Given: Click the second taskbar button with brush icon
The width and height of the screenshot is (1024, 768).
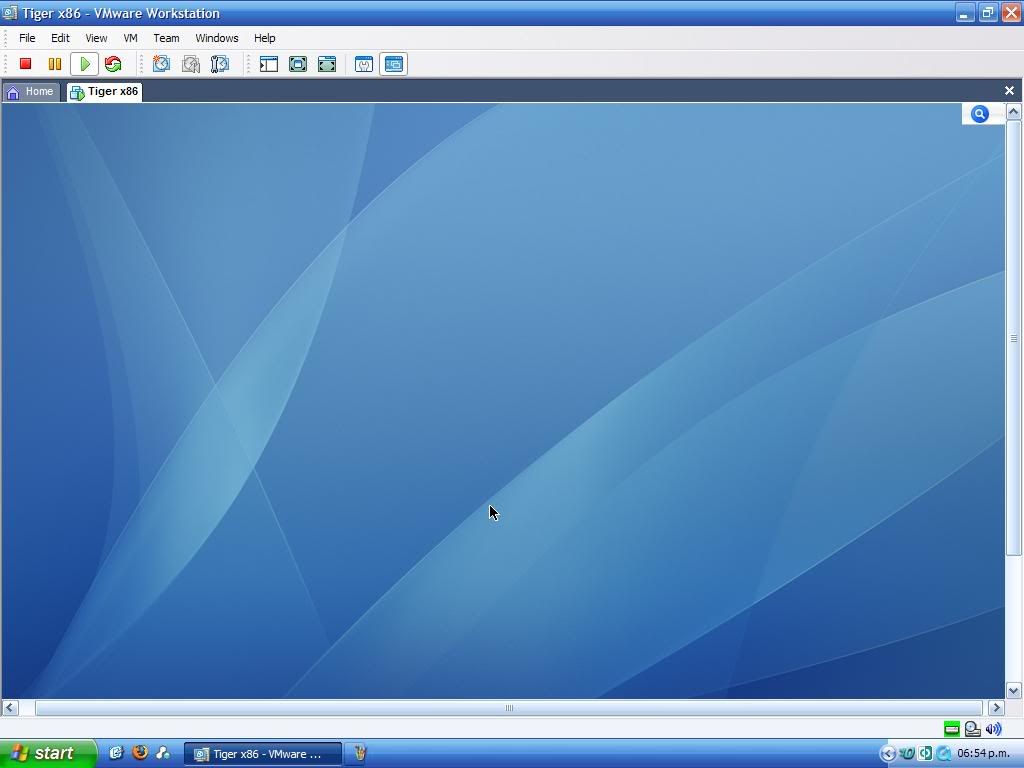Looking at the screenshot, I should pyautogui.click(x=359, y=754).
